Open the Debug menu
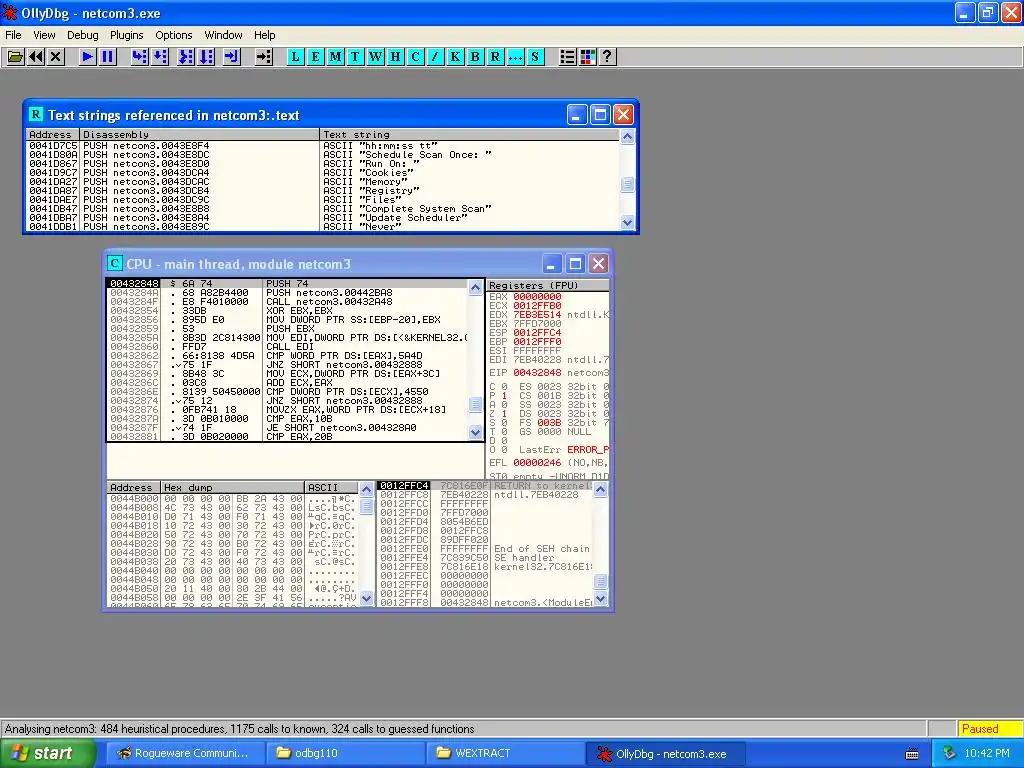 pyautogui.click(x=82, y=35)
